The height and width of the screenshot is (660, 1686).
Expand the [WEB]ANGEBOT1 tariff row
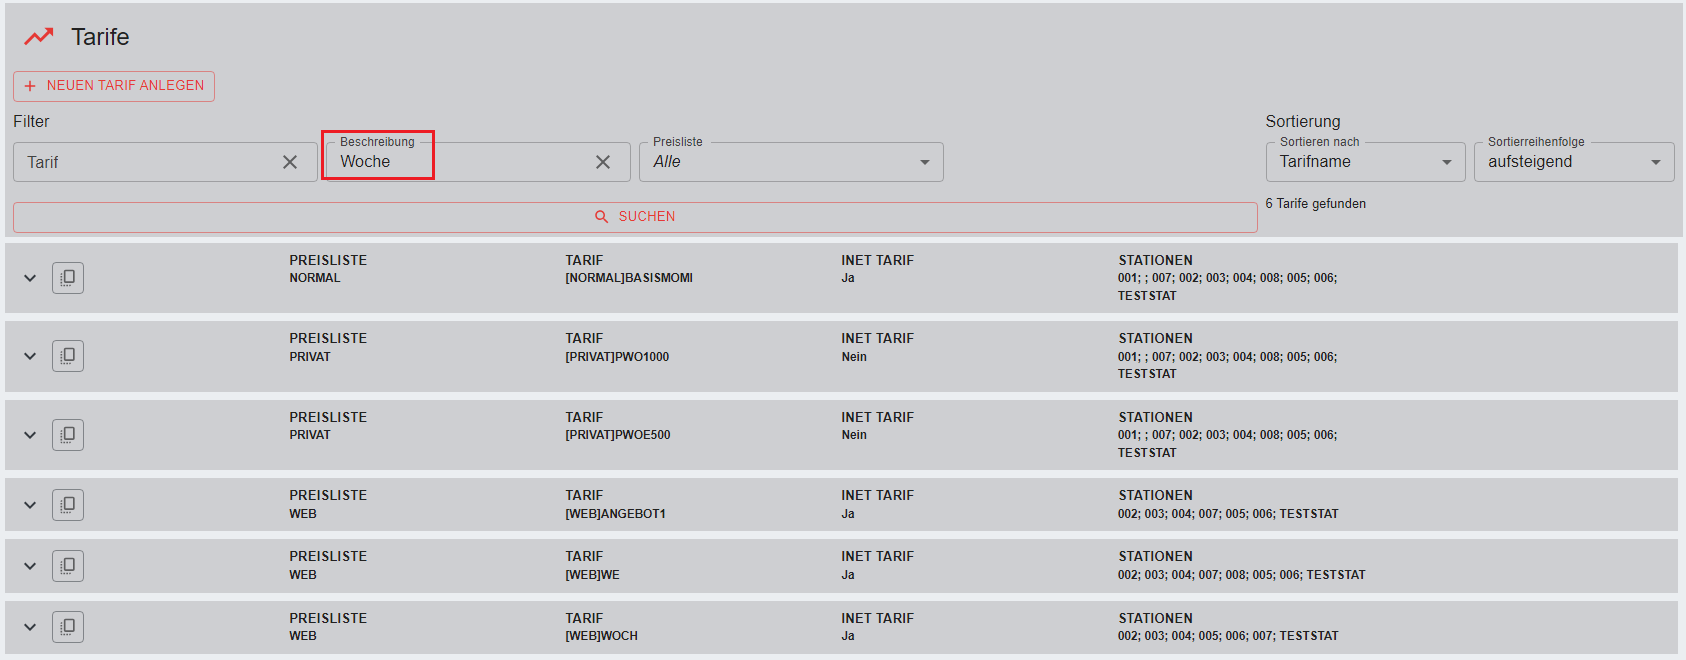tap(30, 505)
